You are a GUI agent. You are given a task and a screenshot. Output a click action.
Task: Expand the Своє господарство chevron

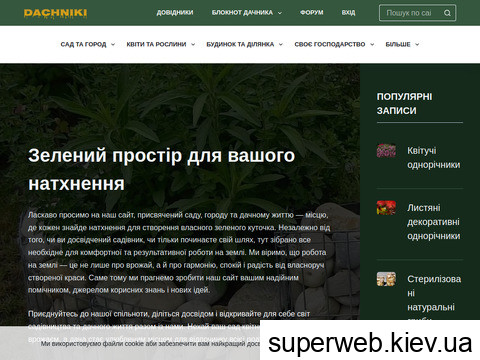click(372, 44)
